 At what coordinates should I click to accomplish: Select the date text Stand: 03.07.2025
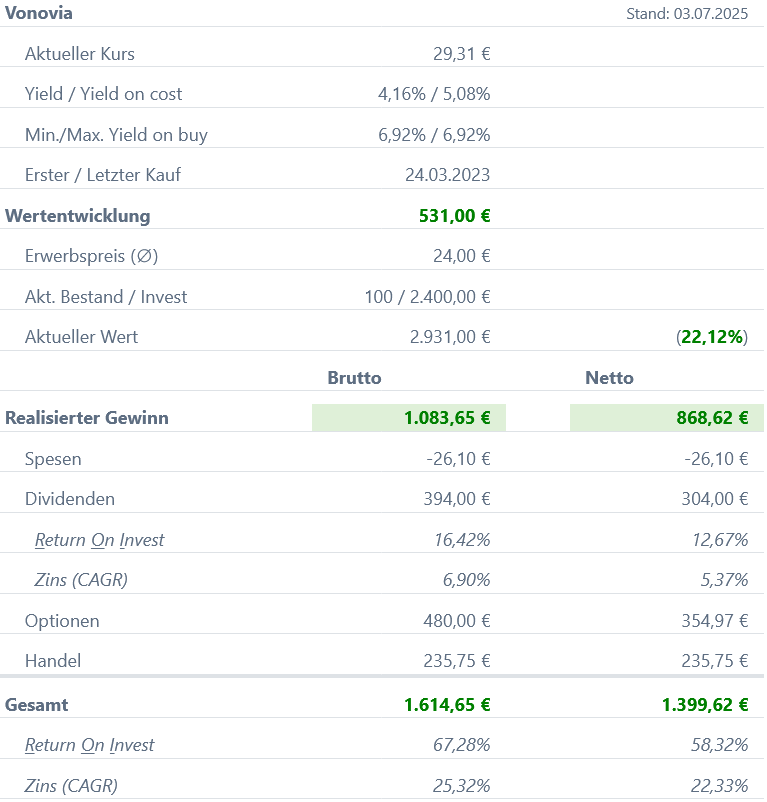click(687, 13)
